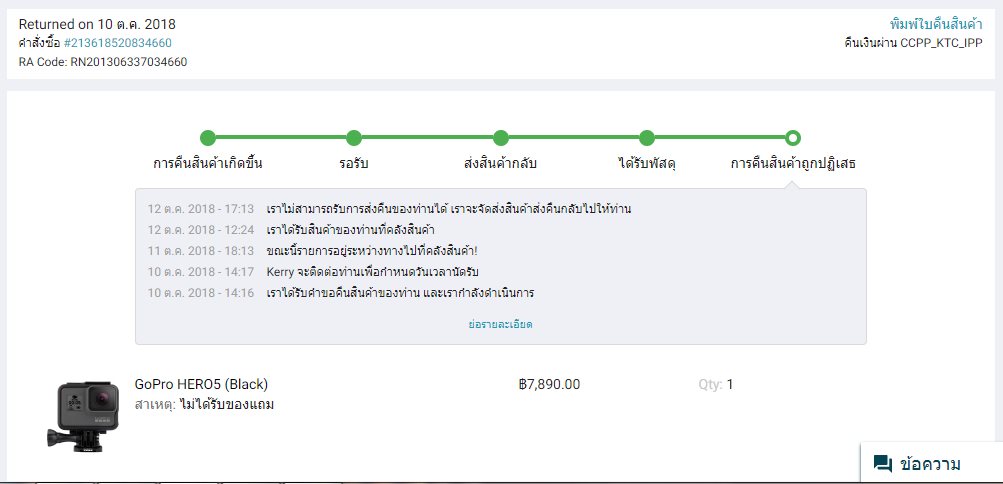Viewport: 1003px width, 484px height.
Task: Click the รอรับ progress step dot
Action: tap(354, 137)
